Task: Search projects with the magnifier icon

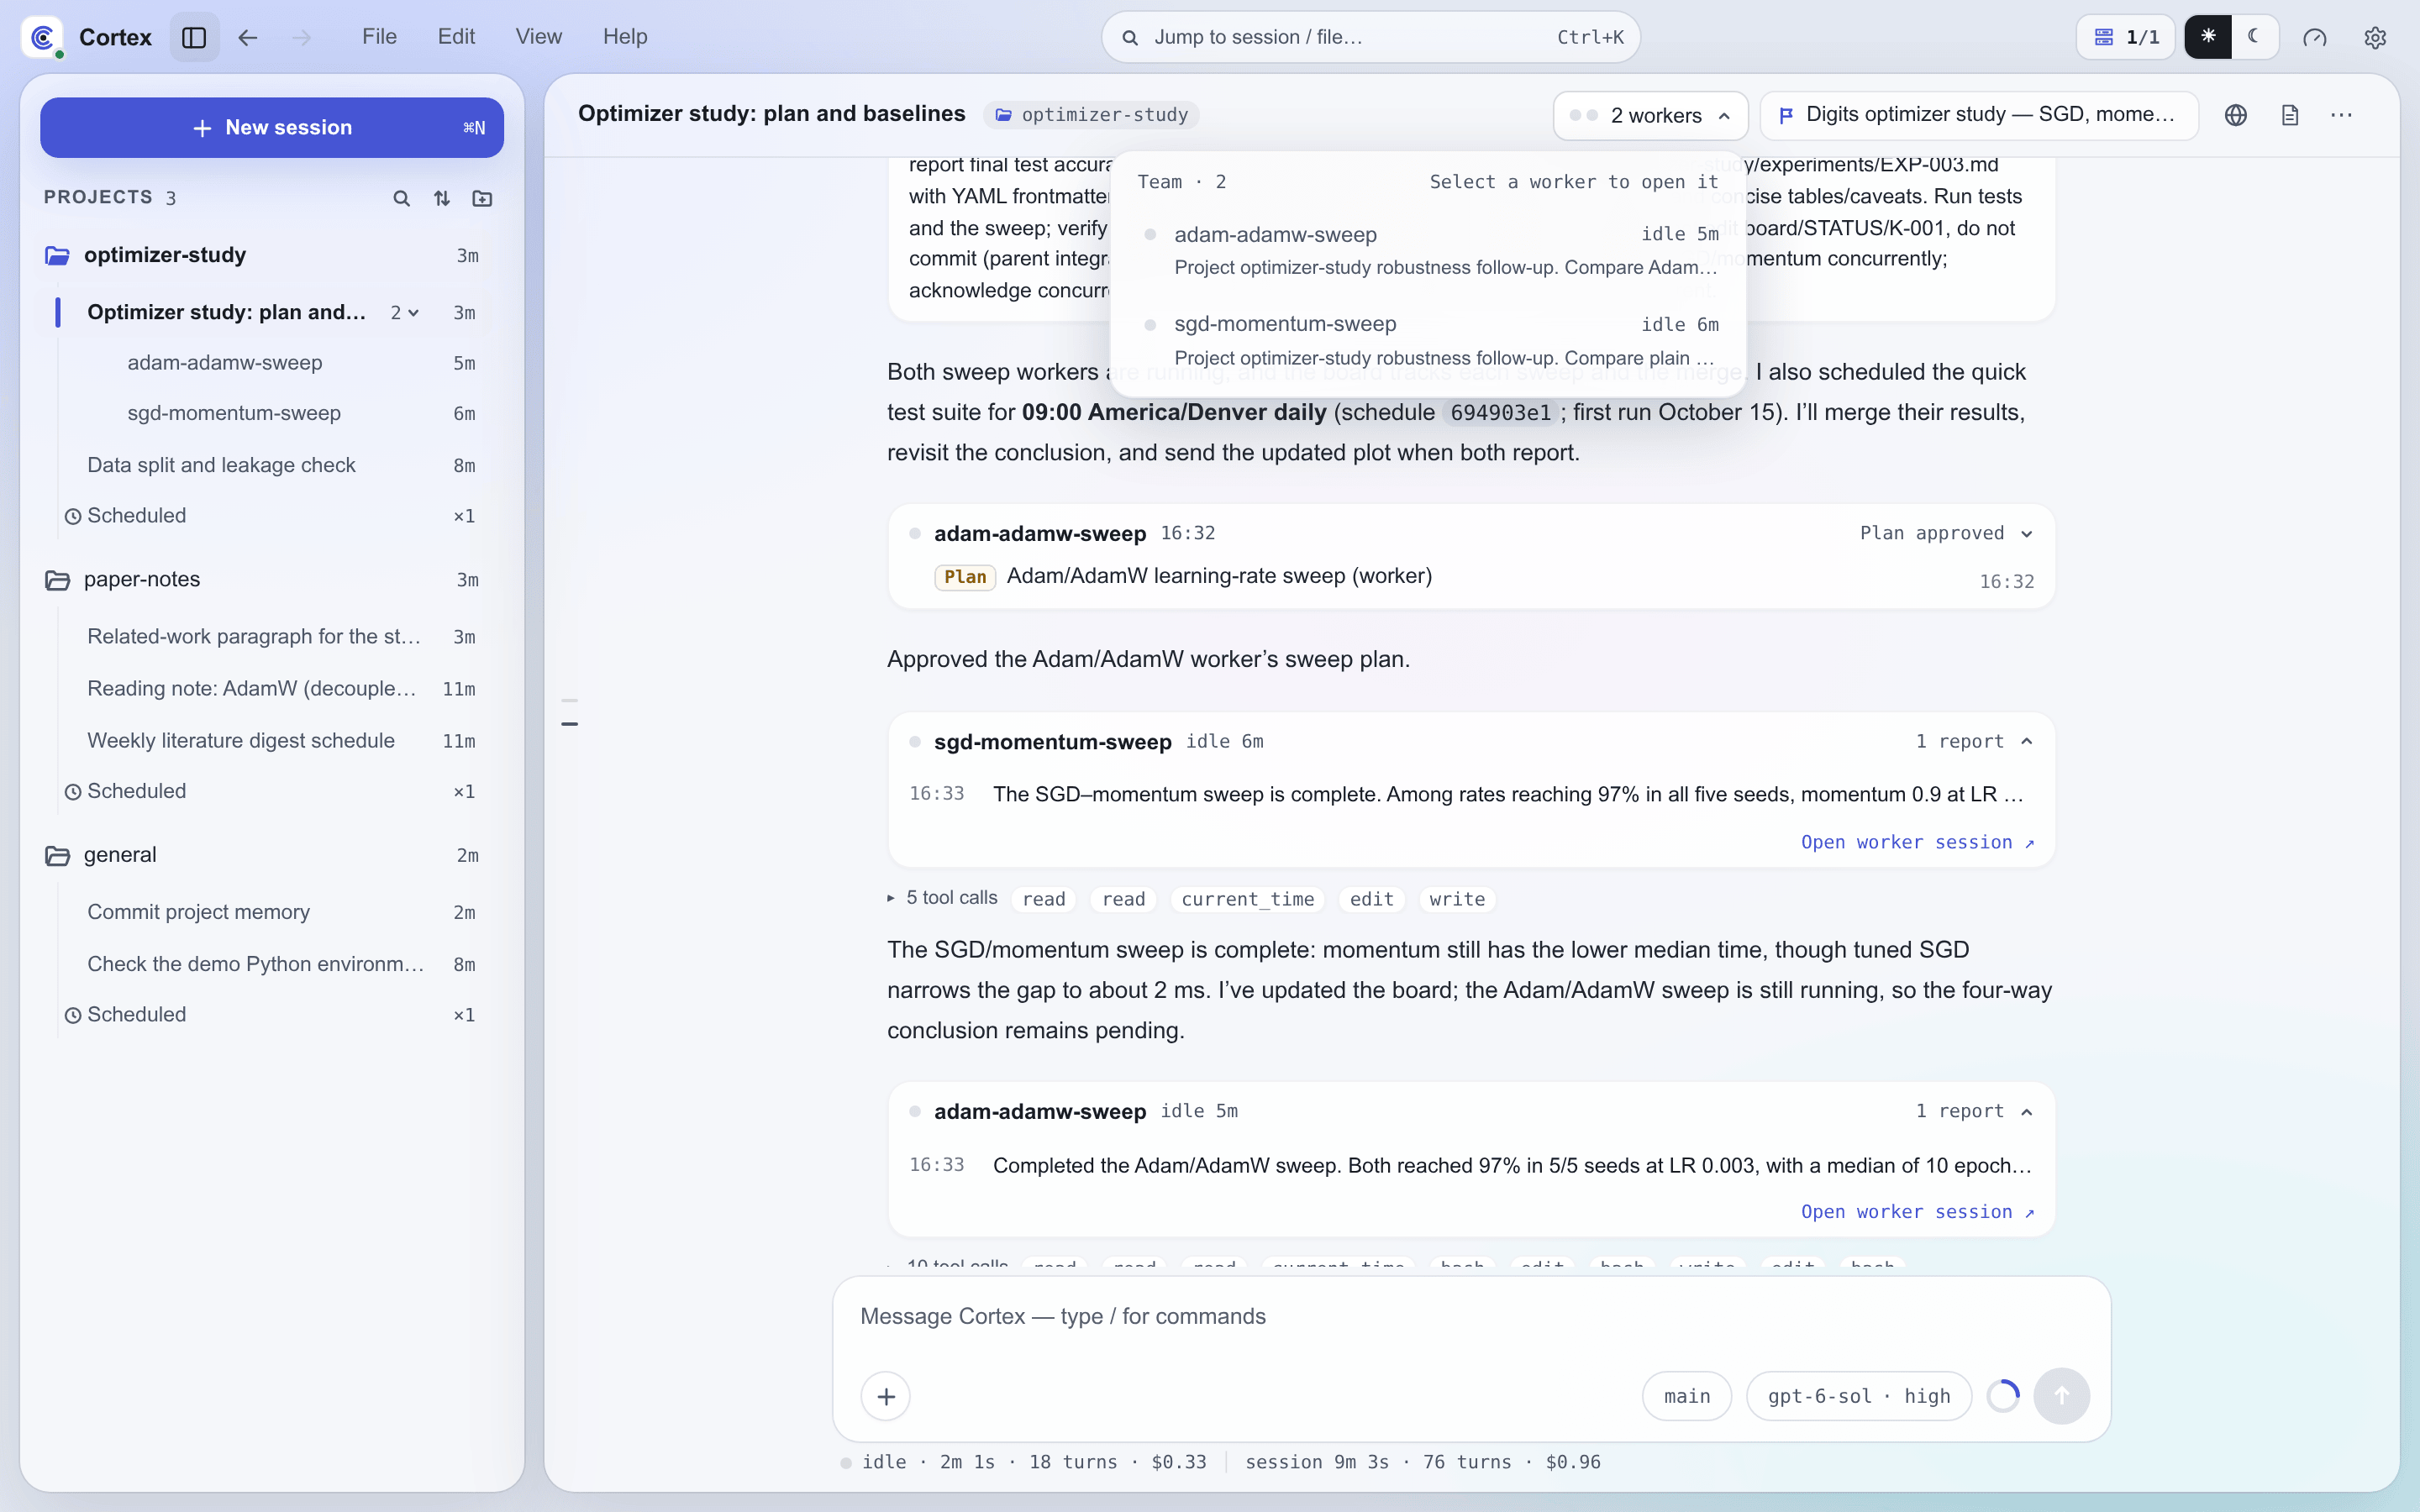Action: 401,198
